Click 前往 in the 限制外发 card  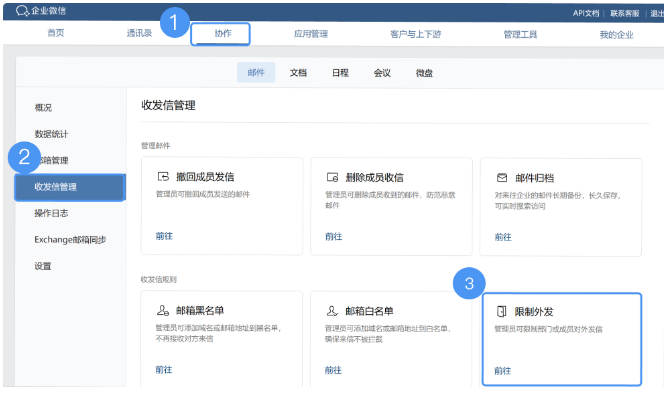tap(503, 370)
